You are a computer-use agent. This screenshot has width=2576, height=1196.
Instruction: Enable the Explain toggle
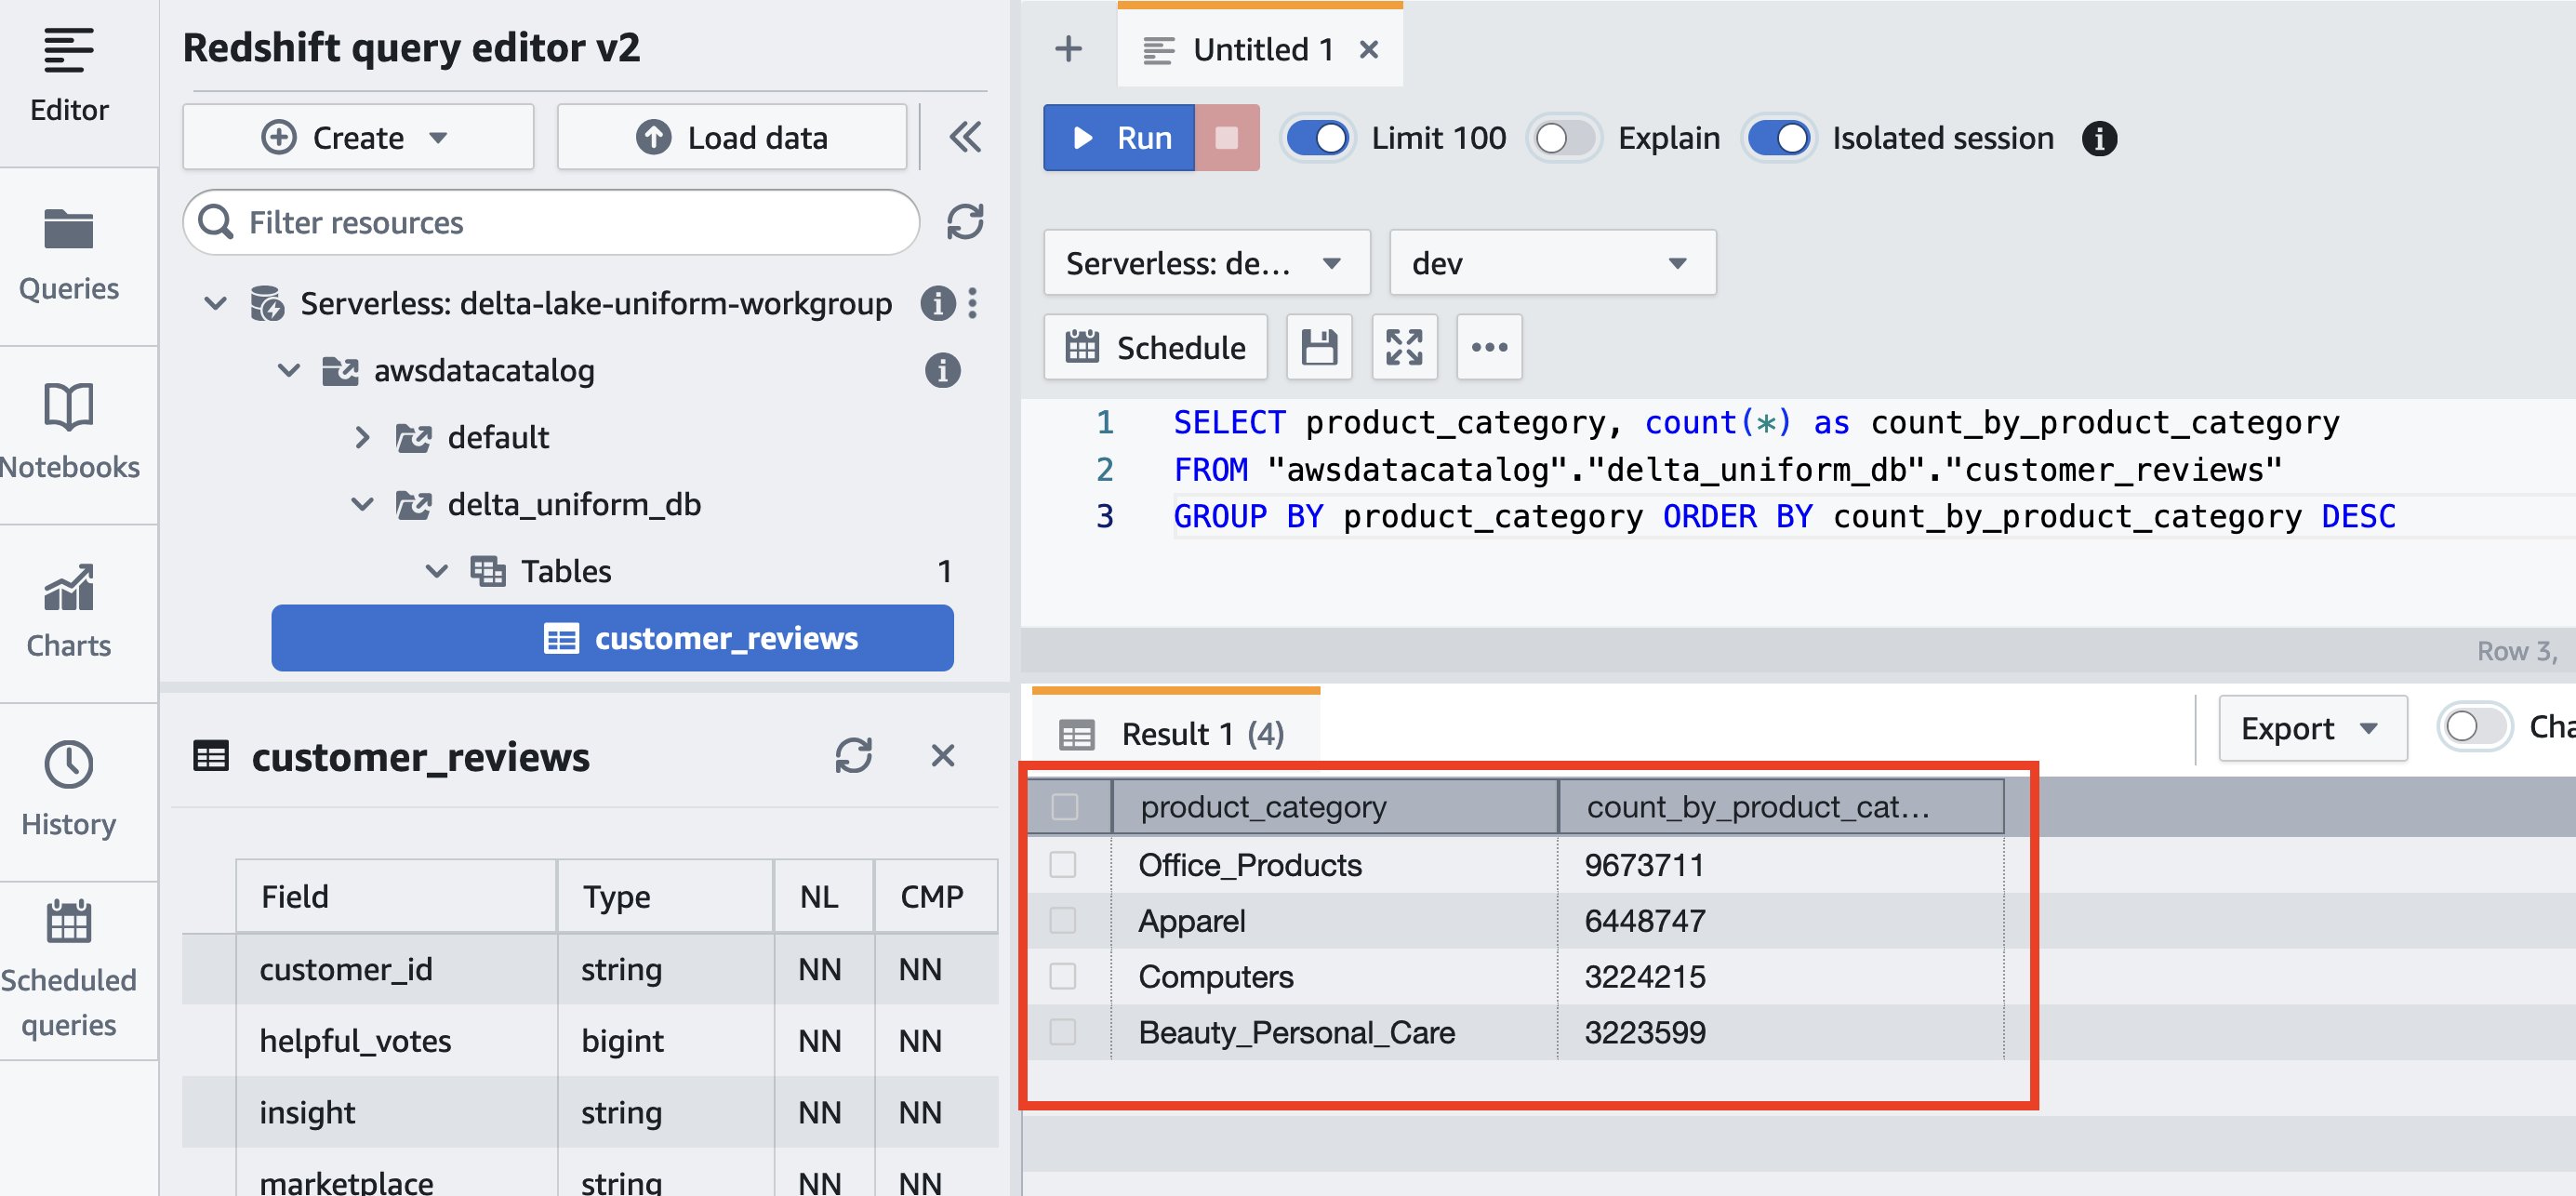coord(1563,138)
